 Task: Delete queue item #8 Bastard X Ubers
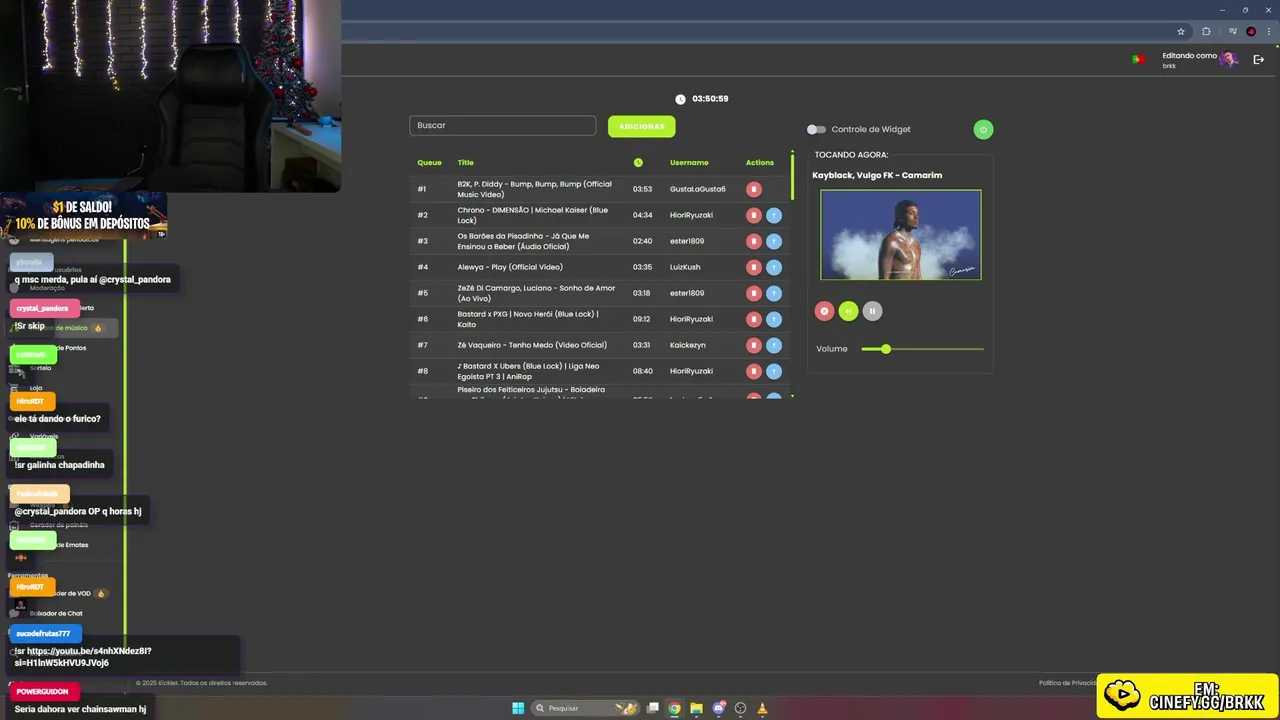[754, 371]
